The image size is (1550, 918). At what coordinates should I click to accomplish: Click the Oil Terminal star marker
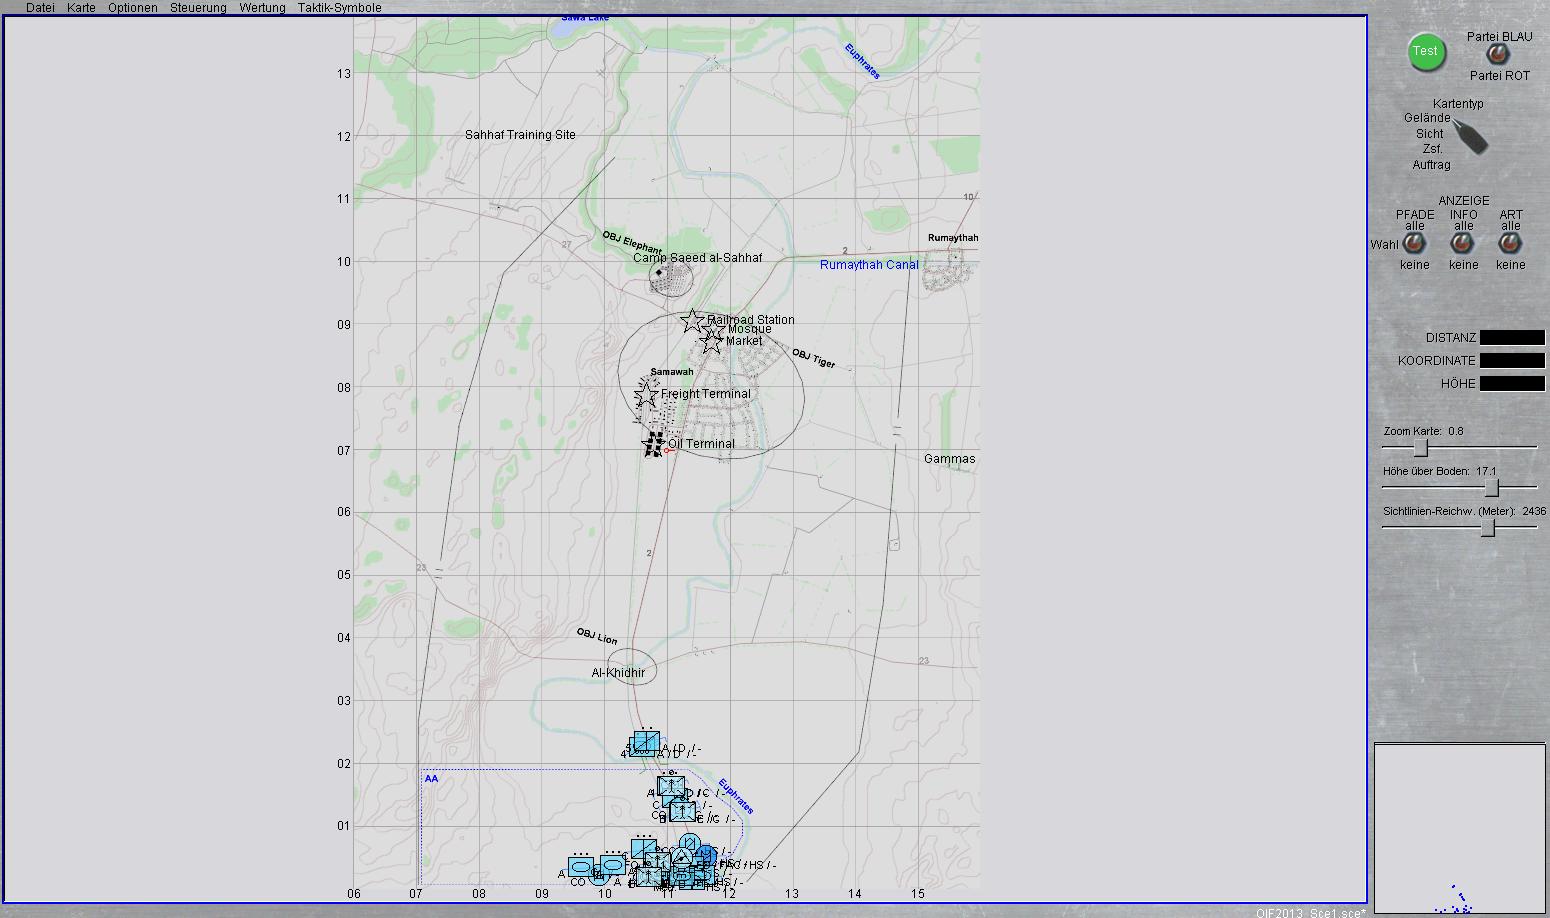click(655, 444)
